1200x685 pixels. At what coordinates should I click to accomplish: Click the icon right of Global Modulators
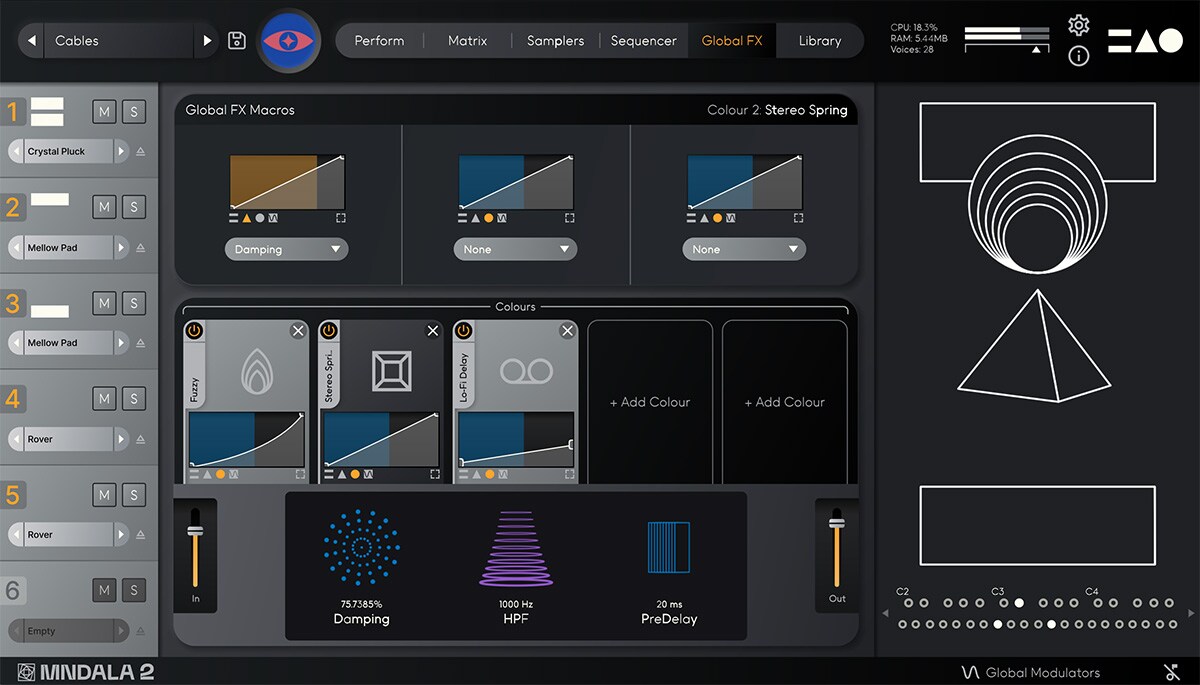tap(1172, 673)
